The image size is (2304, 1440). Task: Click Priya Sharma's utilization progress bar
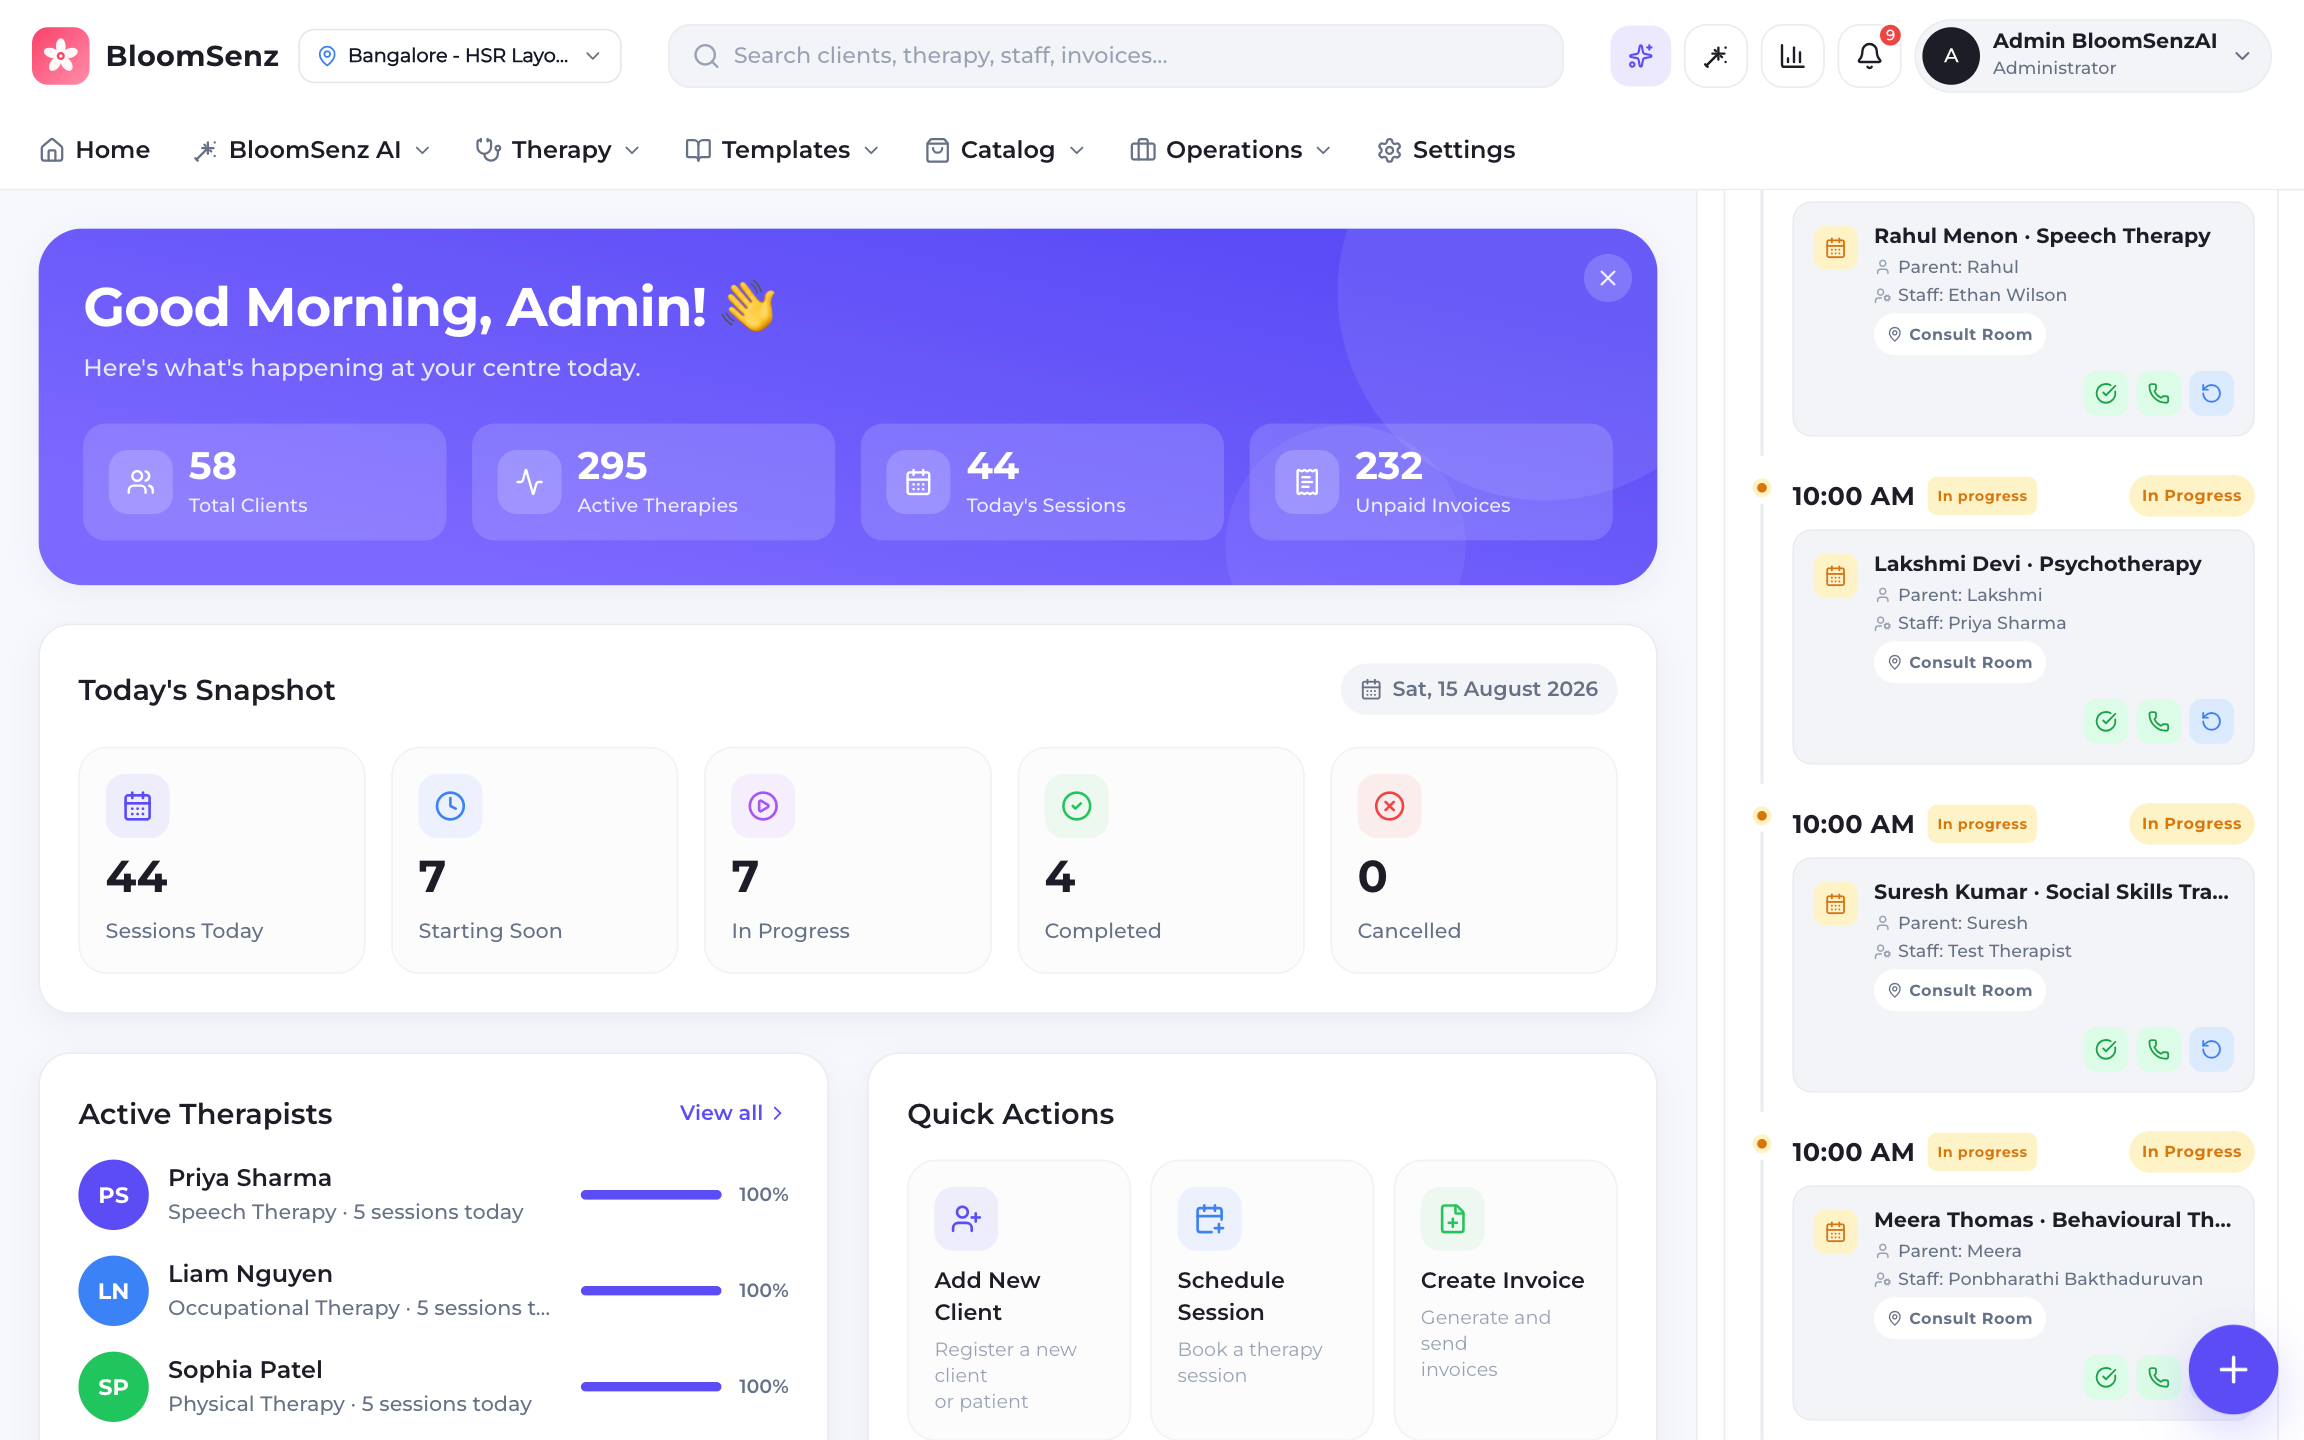[x=651, y=1195]
